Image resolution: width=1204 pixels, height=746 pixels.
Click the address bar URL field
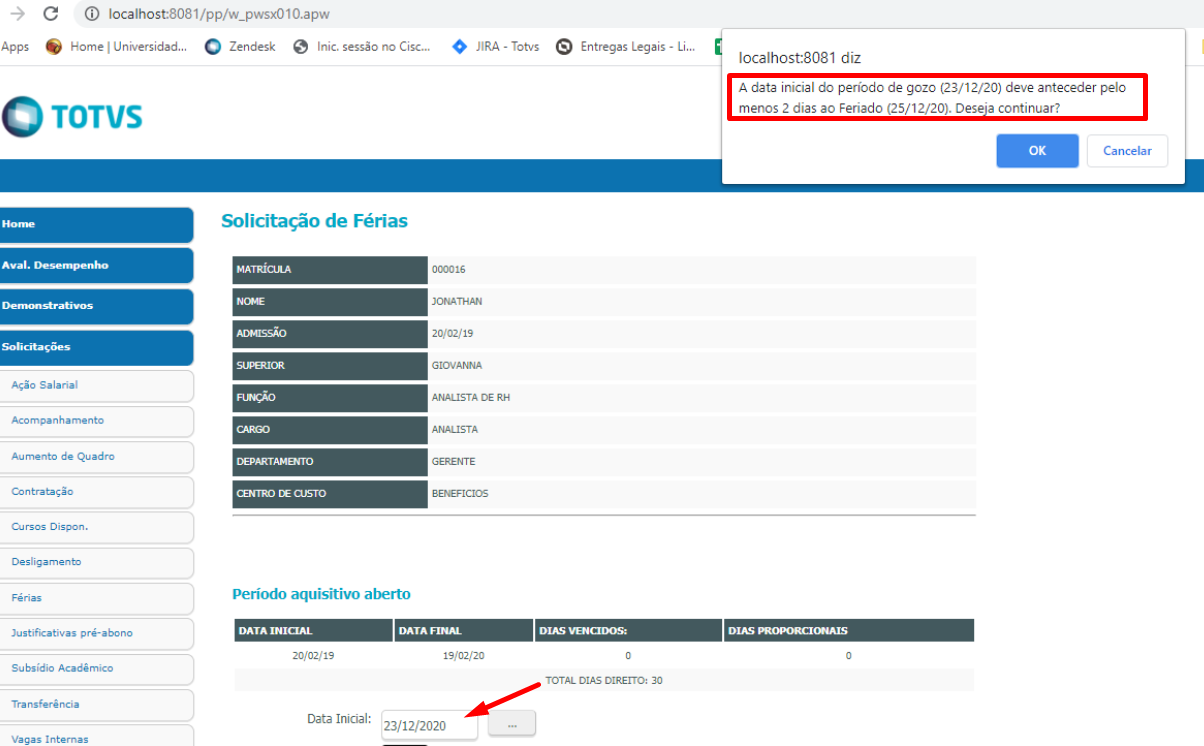(219, 14)
